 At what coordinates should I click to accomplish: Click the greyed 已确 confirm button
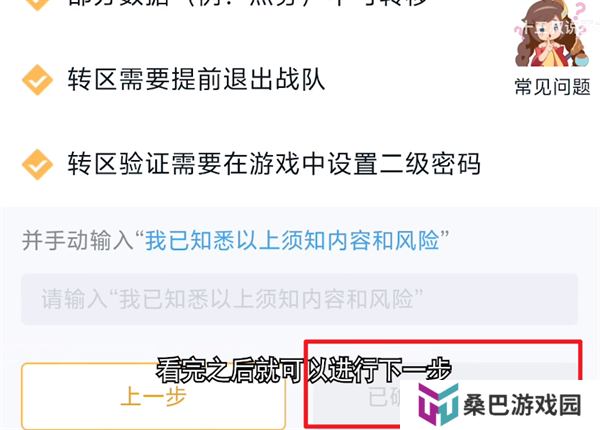point(356,394)
